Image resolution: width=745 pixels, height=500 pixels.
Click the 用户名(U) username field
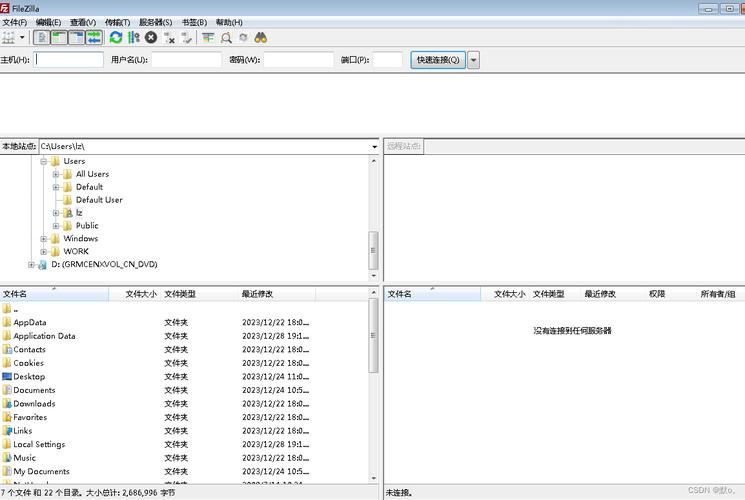tap(186, 60)
